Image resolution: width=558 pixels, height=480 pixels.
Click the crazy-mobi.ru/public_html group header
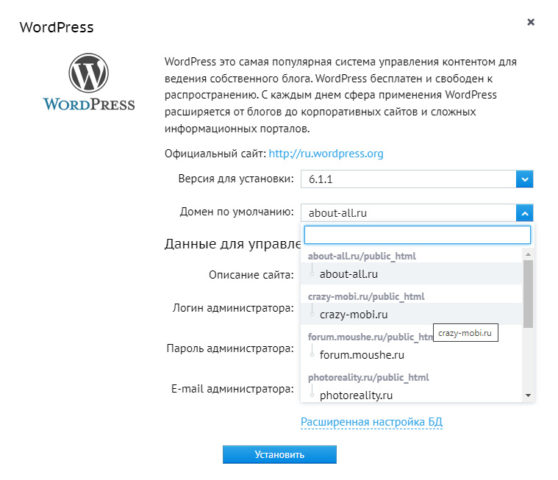[366, 296]
